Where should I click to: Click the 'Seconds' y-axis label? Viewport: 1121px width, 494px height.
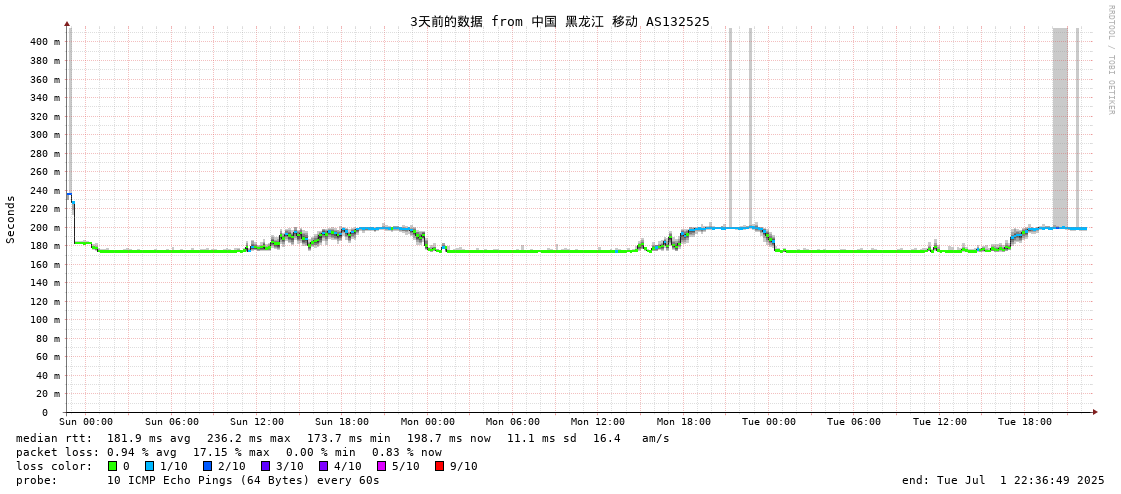point(11,219)
